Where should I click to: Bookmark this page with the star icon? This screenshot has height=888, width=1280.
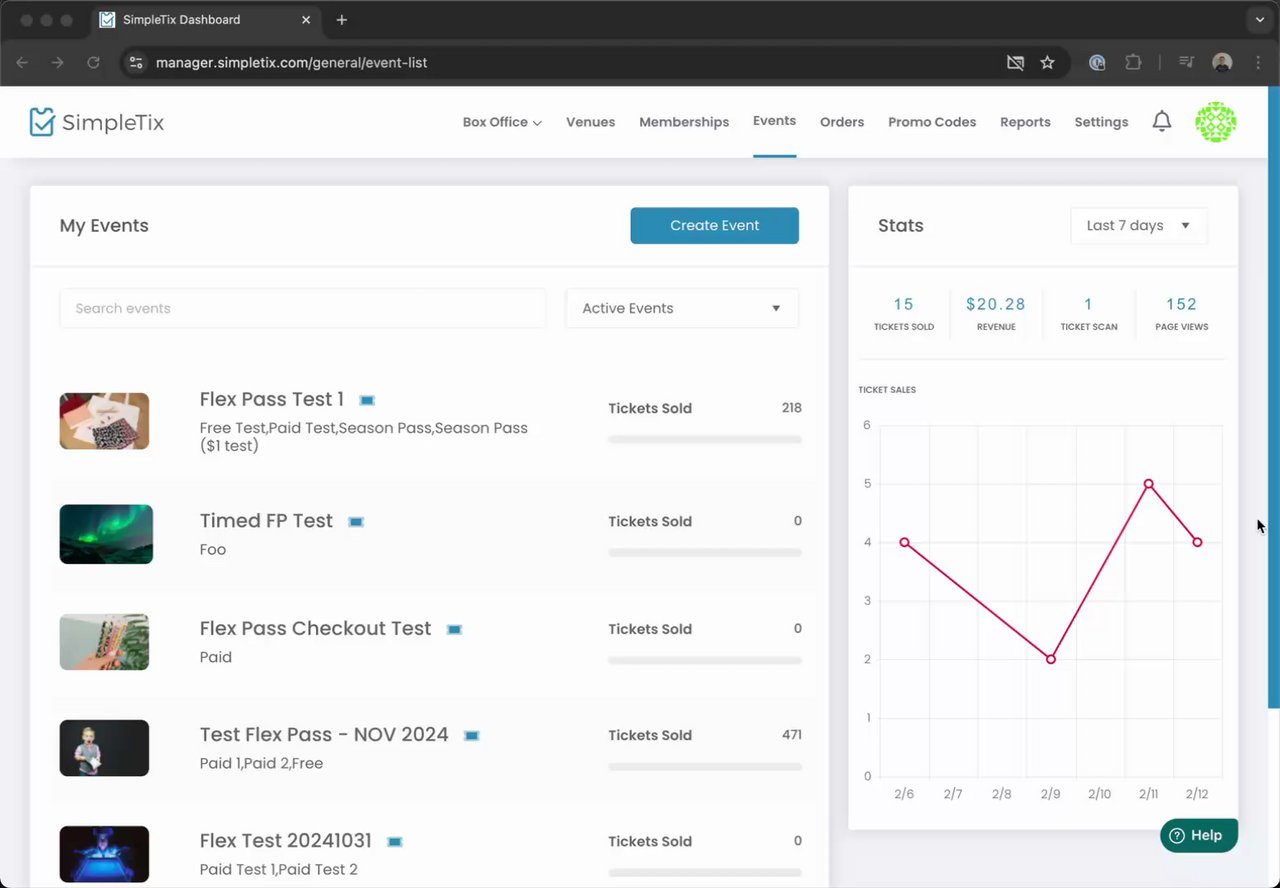(1047, 62)
